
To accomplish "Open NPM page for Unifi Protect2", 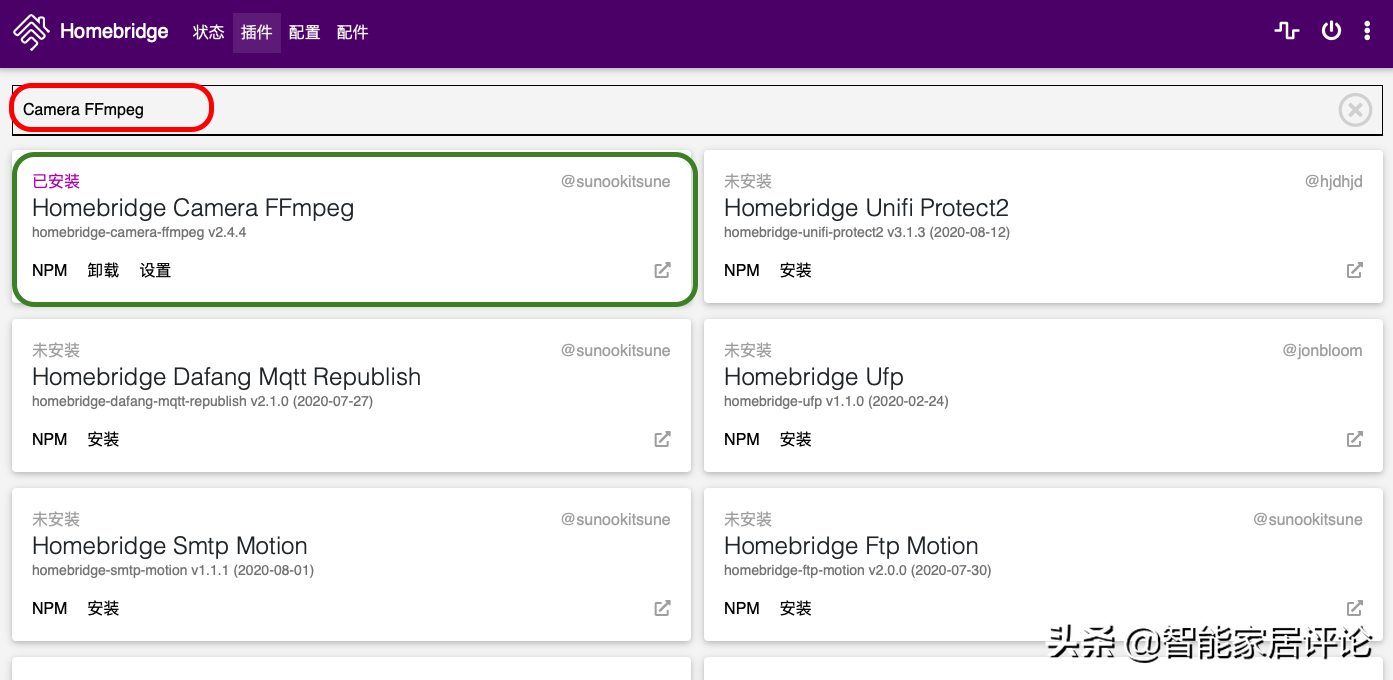I will pos(742,270).
